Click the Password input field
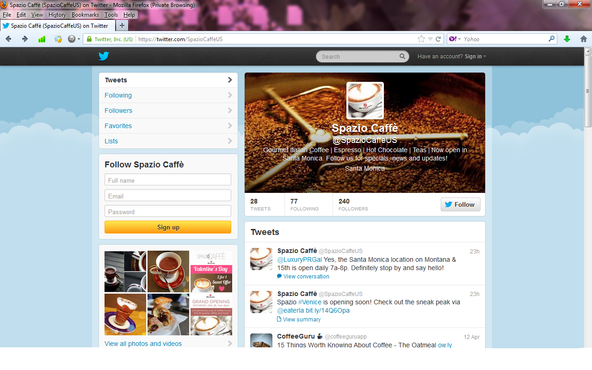Viewport: 592px width, 370px height. 168,211
